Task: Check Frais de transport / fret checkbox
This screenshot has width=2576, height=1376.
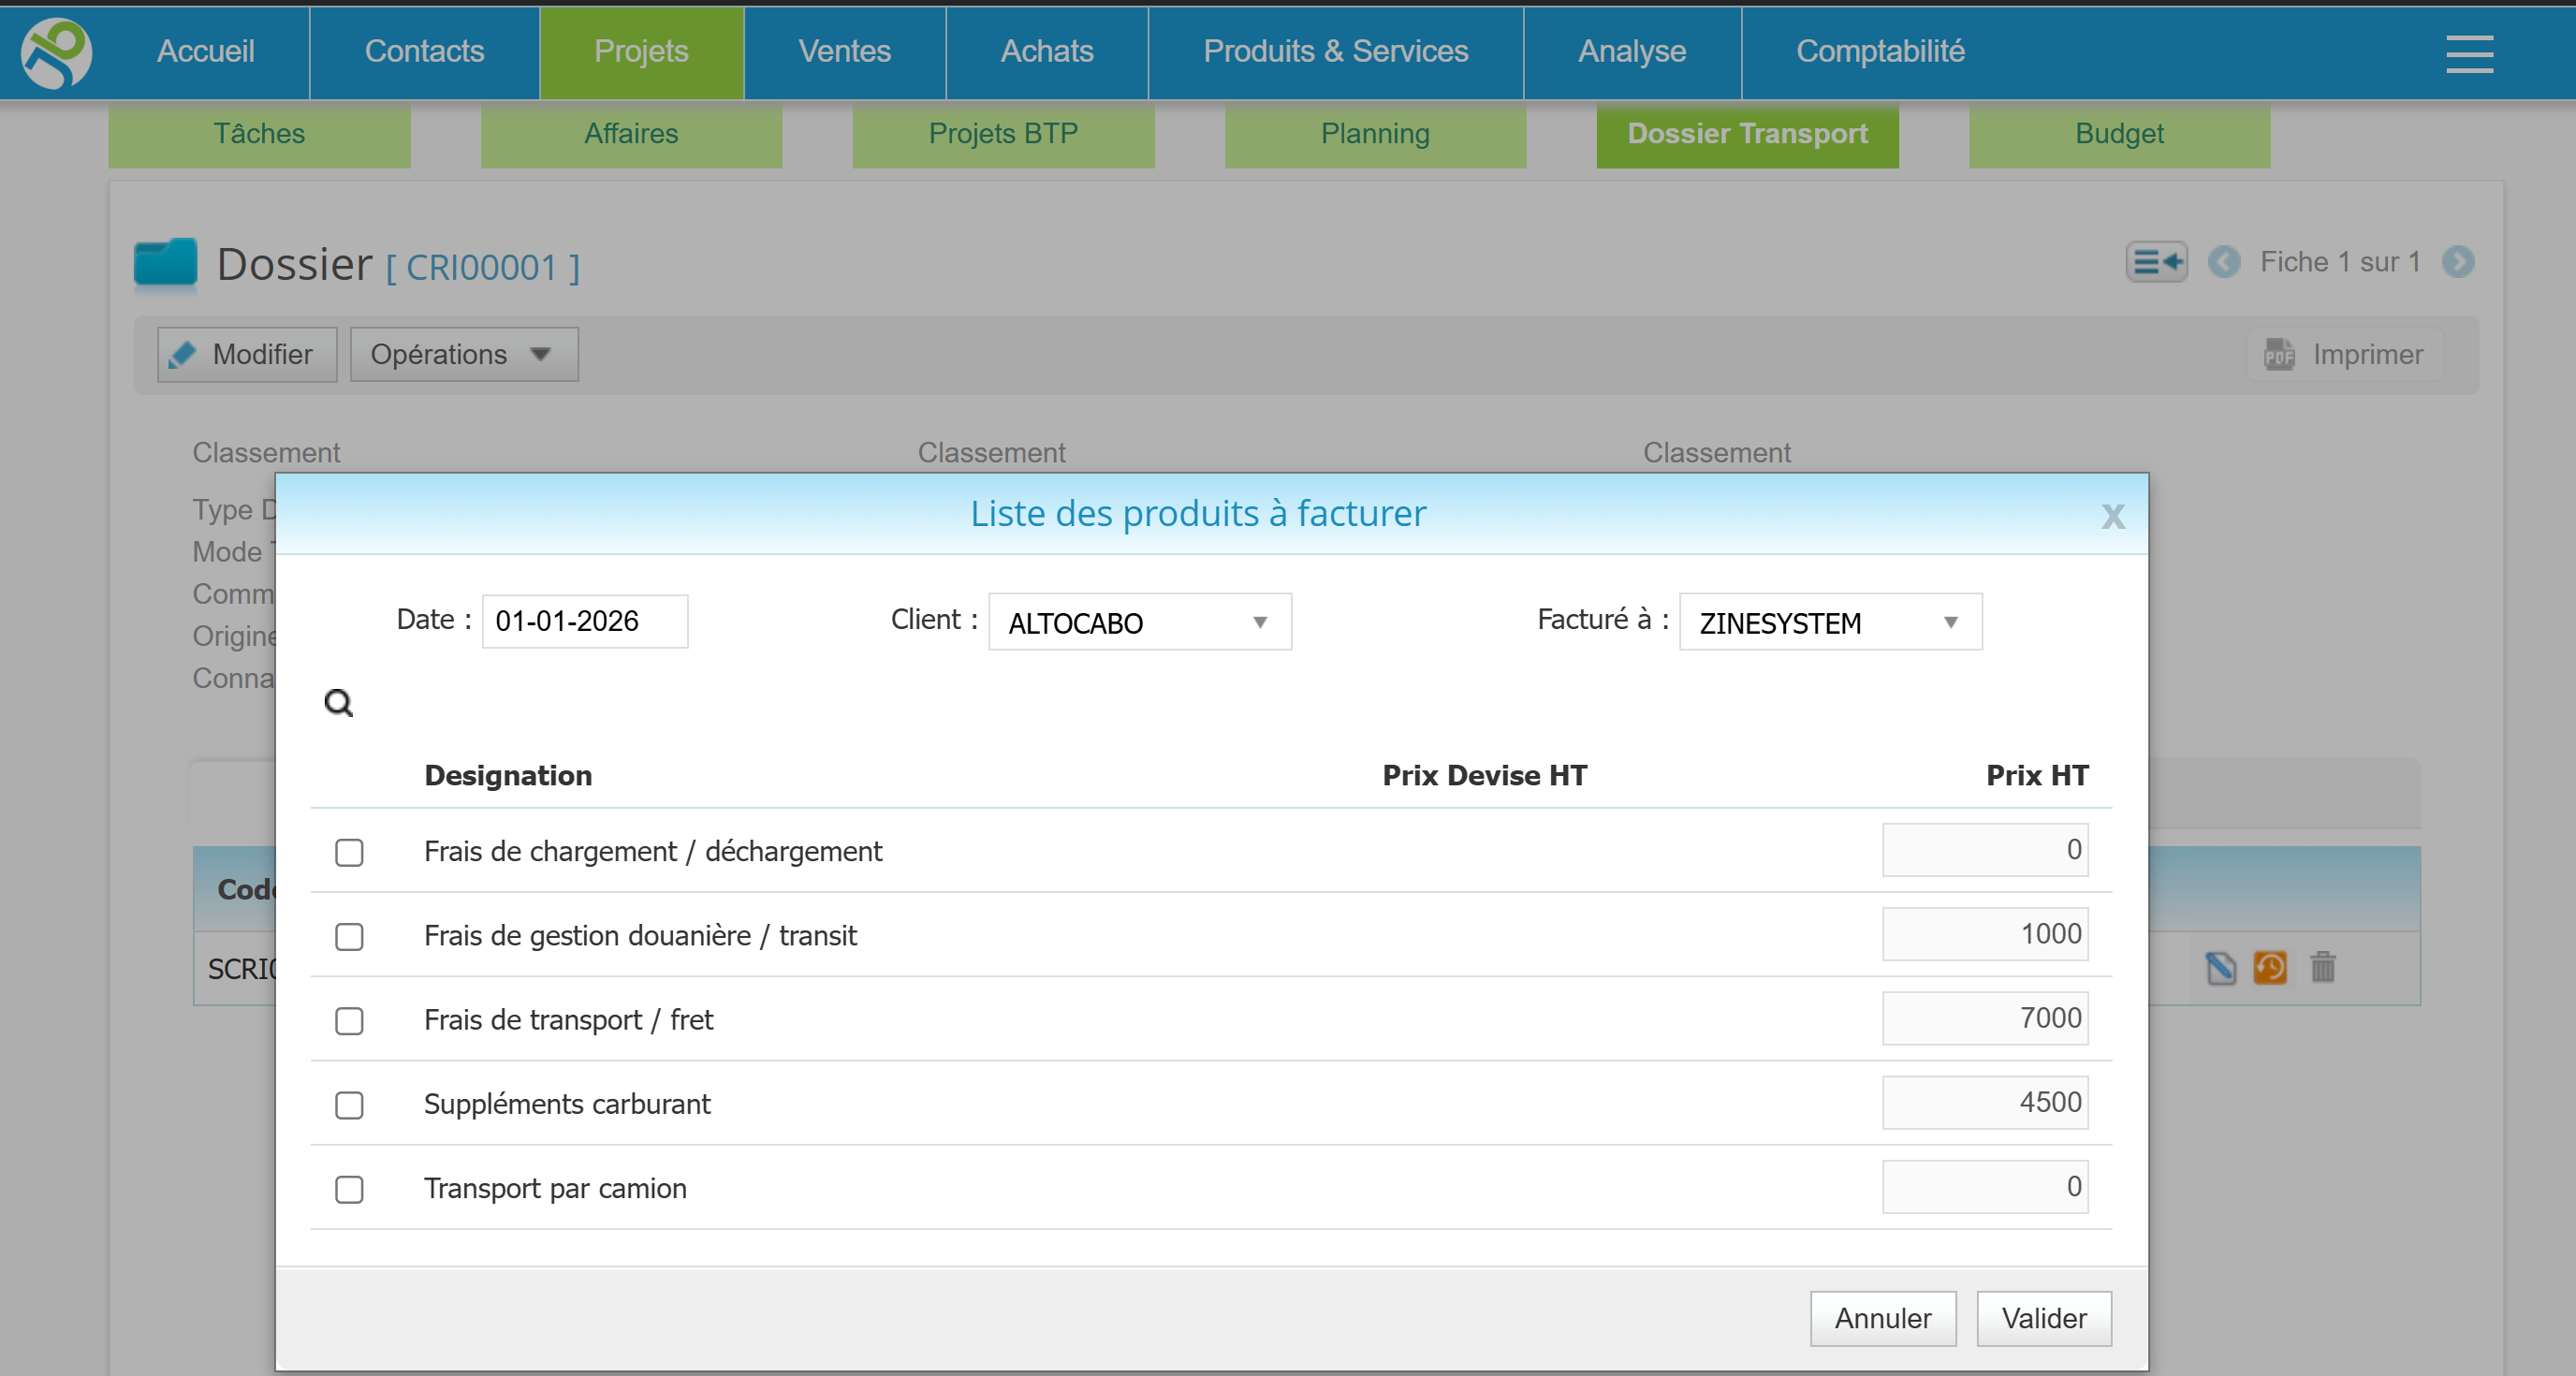Action: (x=349, y=1021)
